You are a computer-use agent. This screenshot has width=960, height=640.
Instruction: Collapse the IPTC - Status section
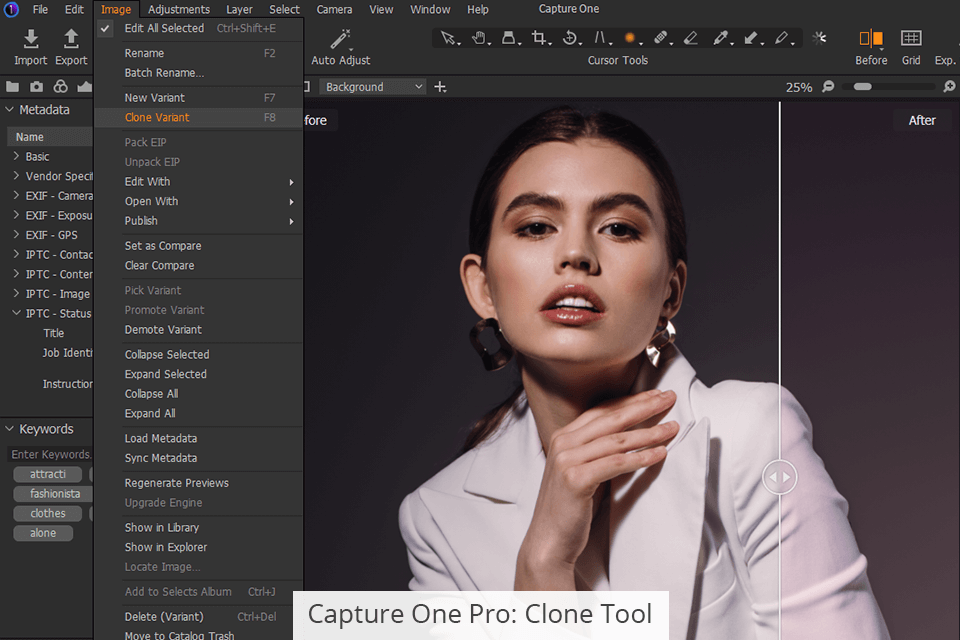tap(17, 313)
